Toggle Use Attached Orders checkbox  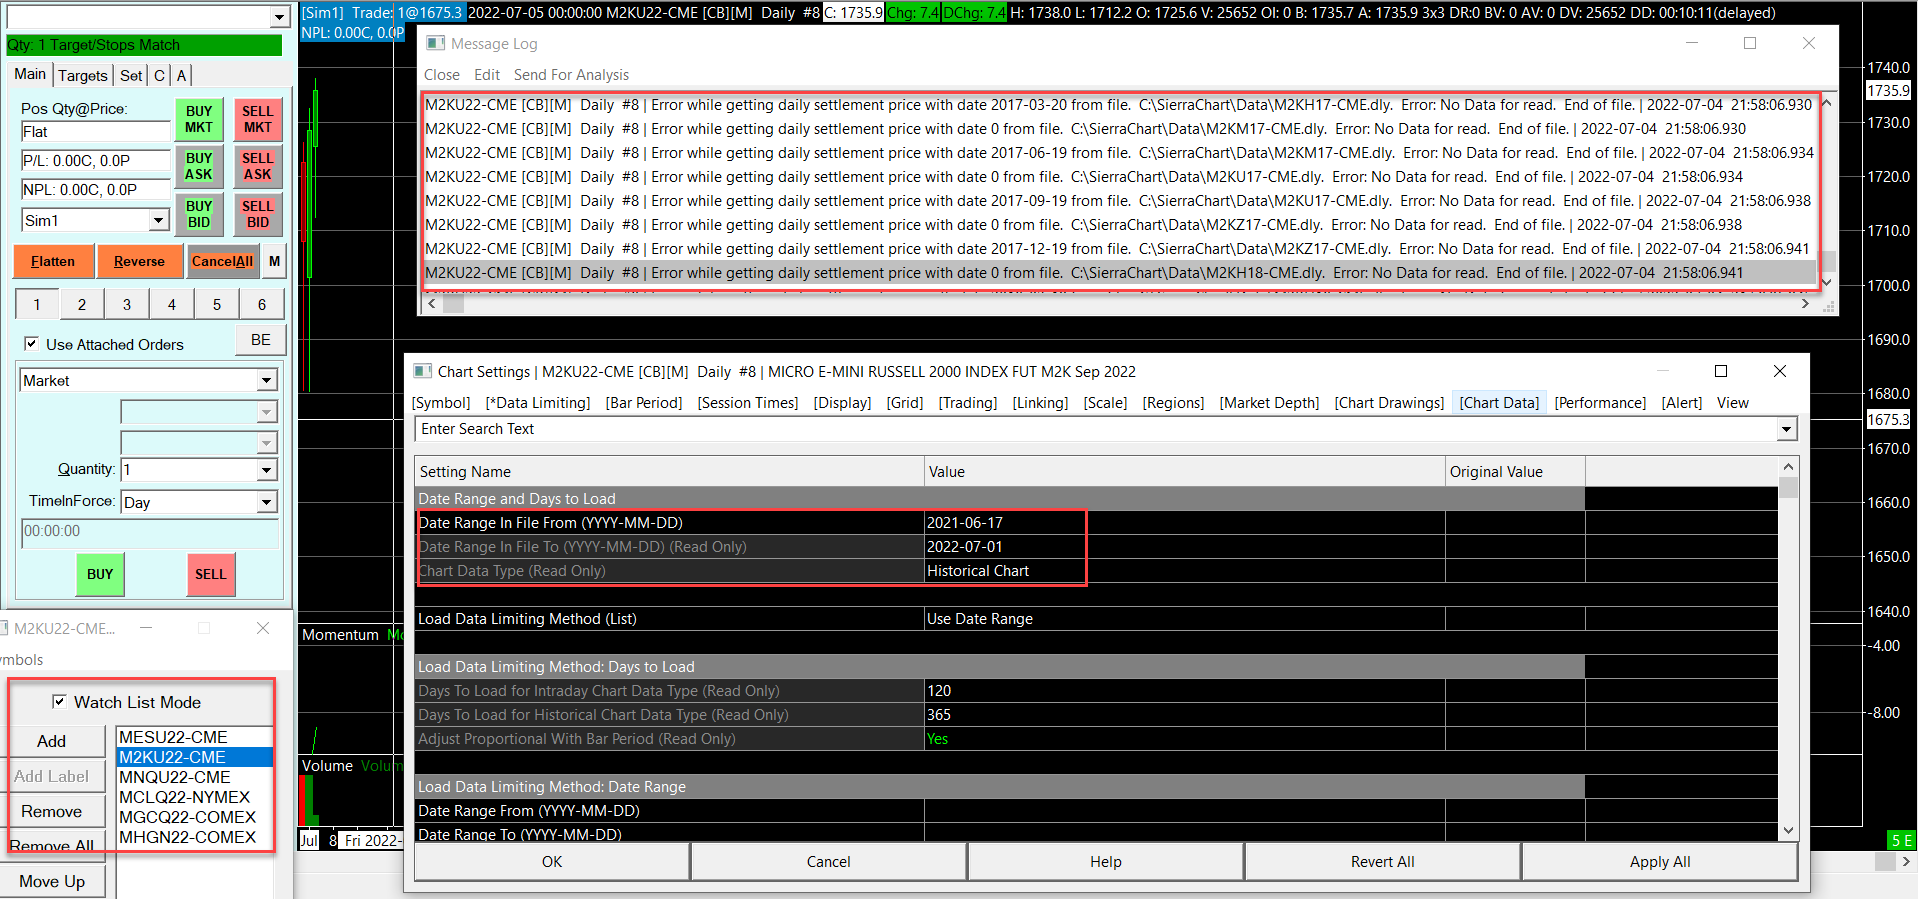pos(31,343)
